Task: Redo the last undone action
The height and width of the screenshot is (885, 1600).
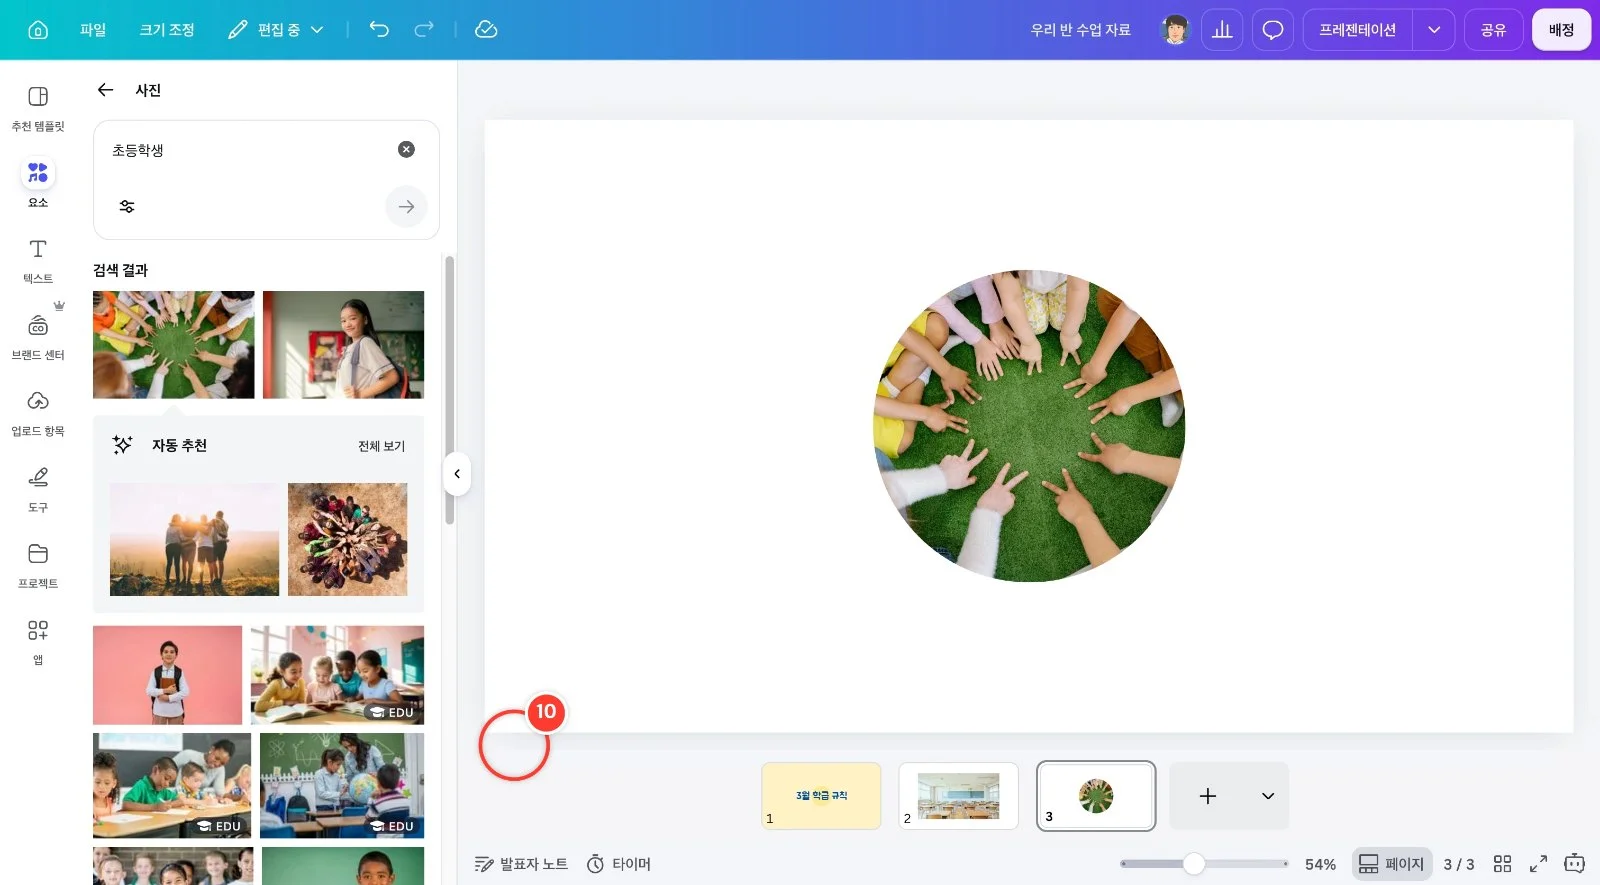Action: pos(424,30)
